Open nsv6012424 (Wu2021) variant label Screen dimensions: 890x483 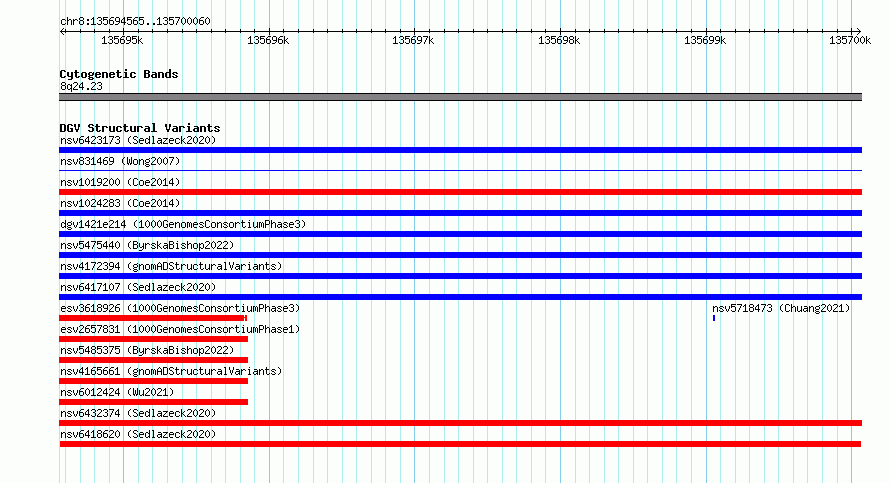pos(117,392)
